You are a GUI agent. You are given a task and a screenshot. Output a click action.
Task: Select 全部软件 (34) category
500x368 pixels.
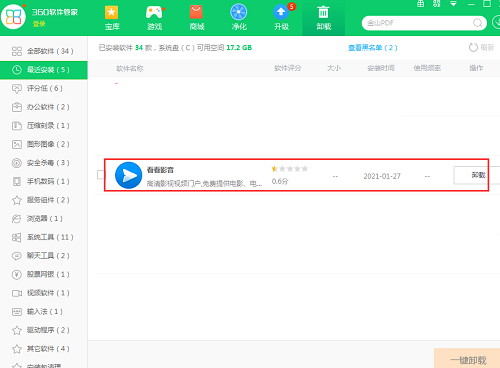point(44,51)
